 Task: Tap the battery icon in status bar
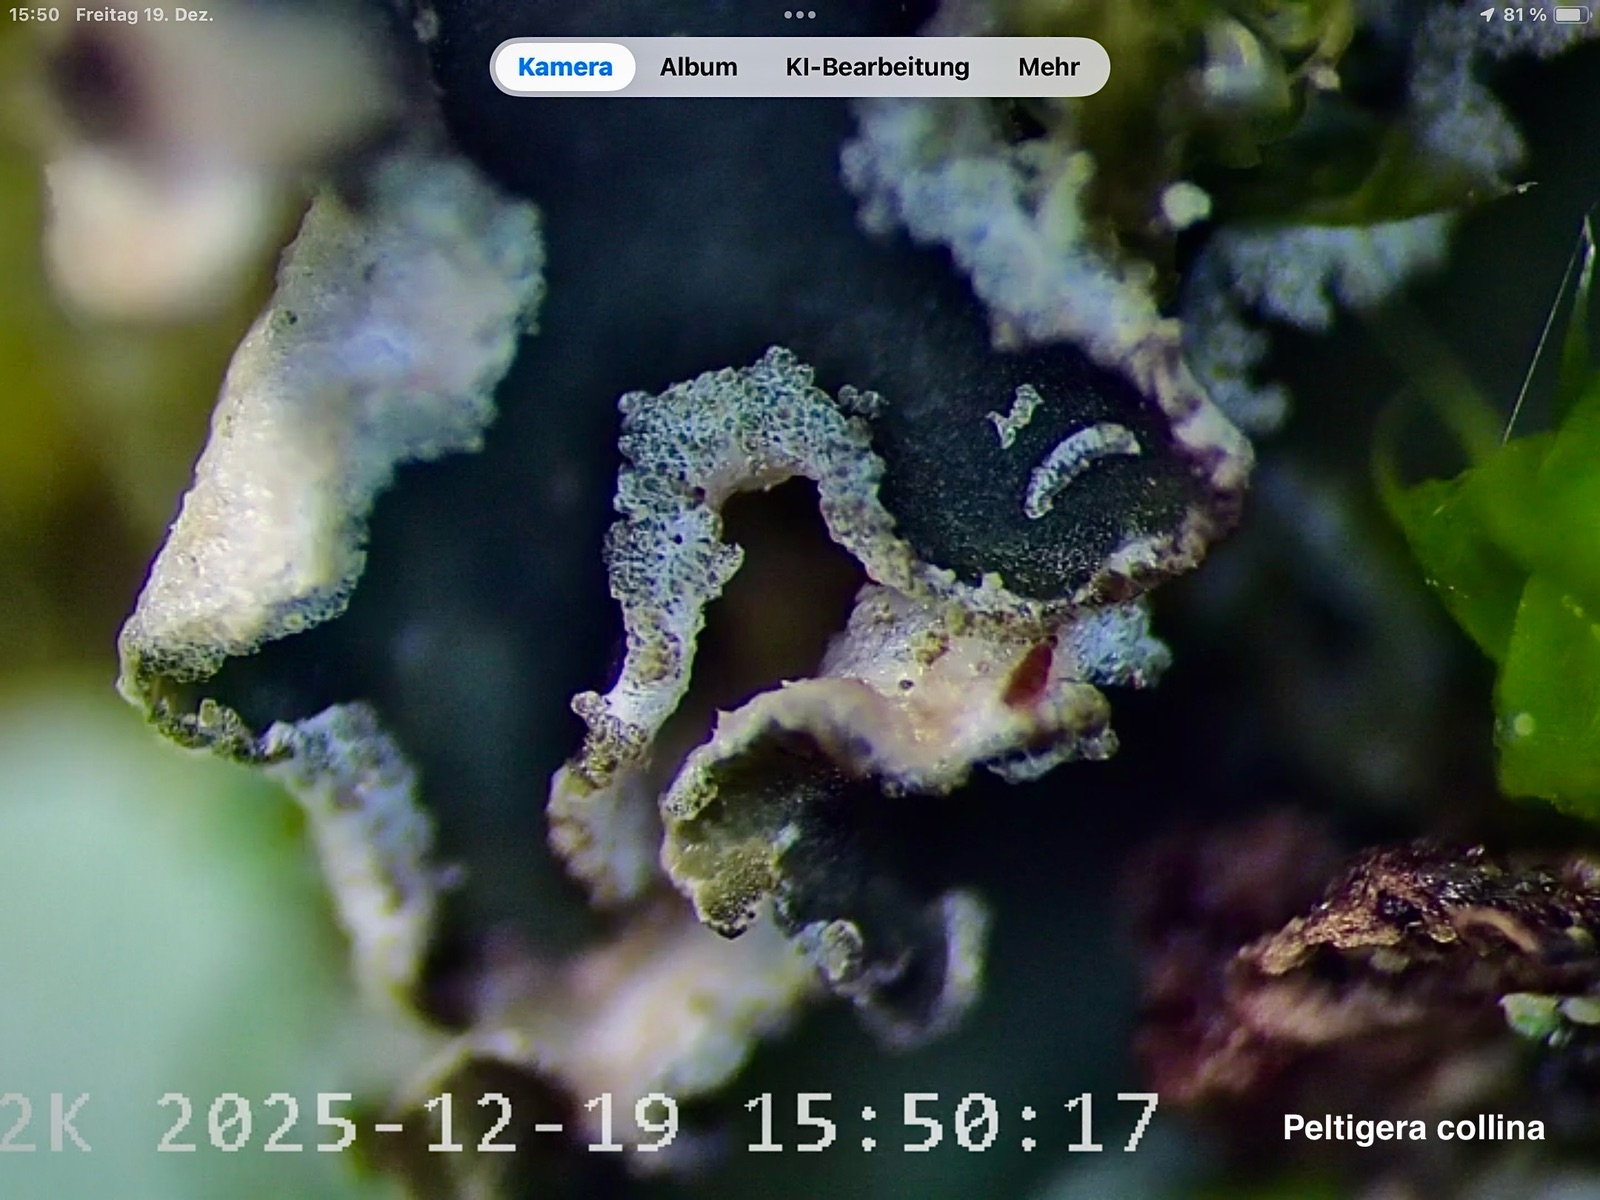pyautogui.click(x=1572, y=15)
